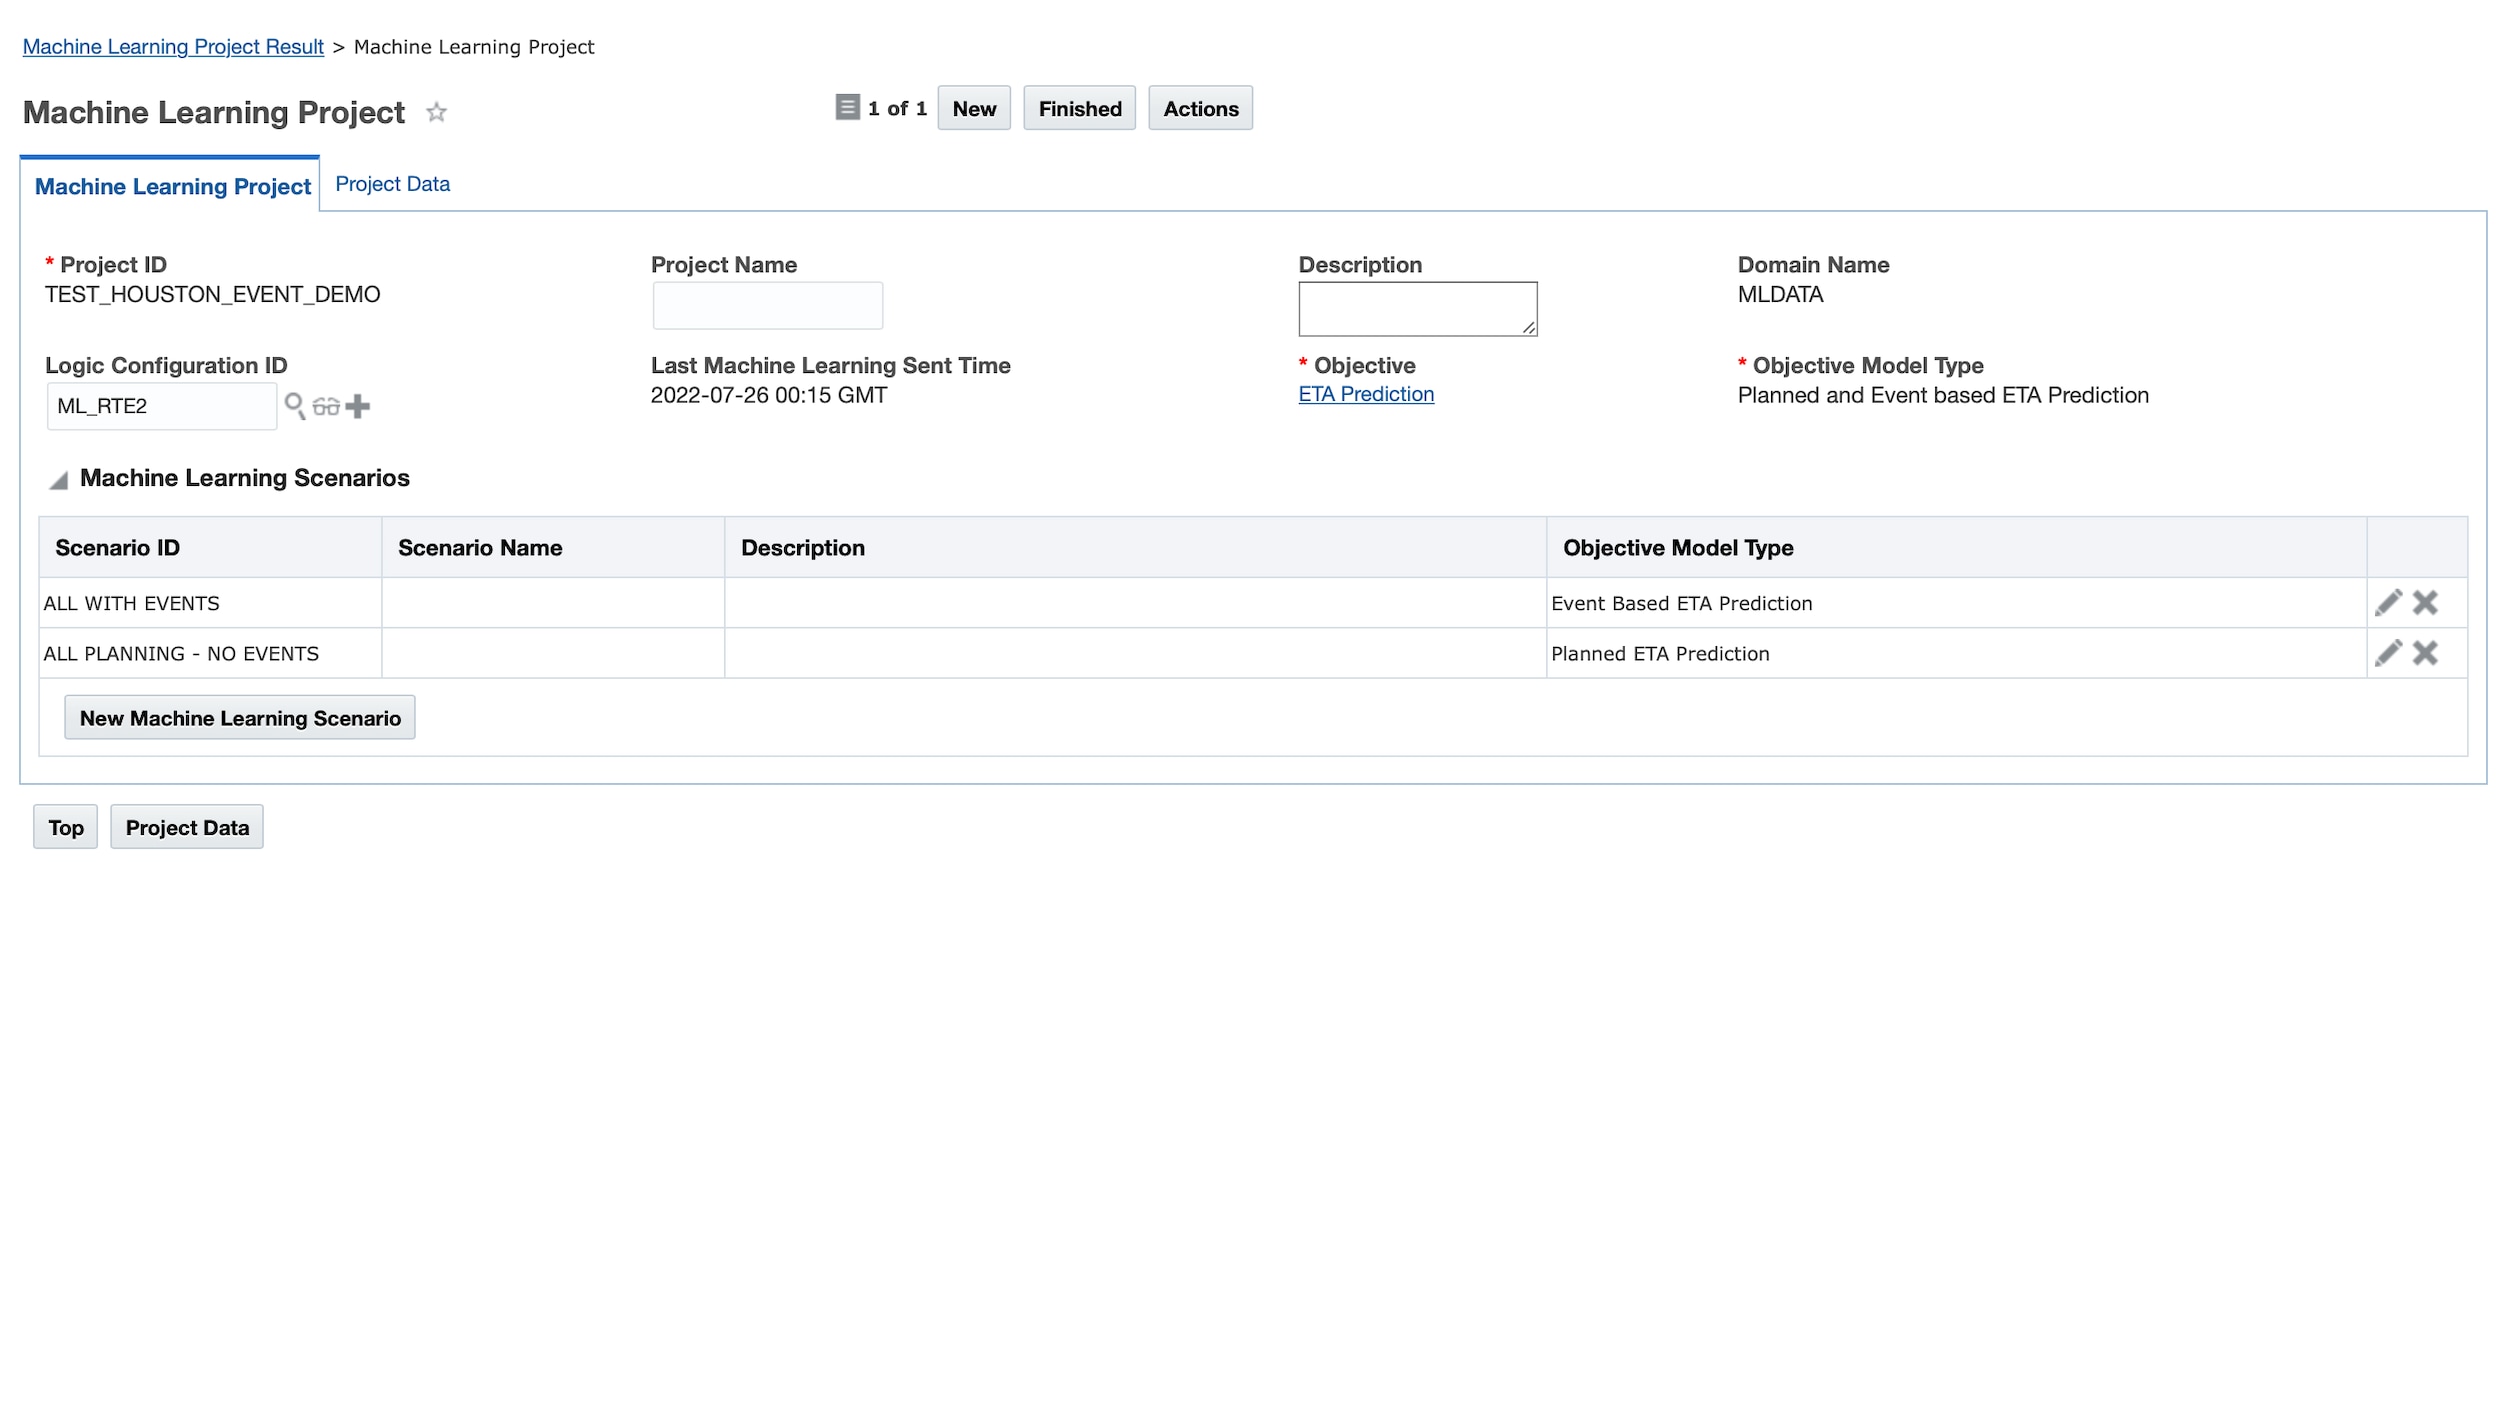
Task: Click the Finished button
Action: [x=1079, y=108]
